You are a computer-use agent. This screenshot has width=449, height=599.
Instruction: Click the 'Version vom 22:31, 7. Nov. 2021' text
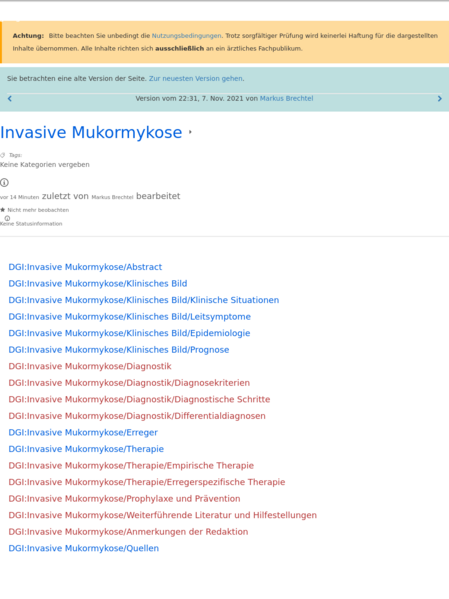189,98
